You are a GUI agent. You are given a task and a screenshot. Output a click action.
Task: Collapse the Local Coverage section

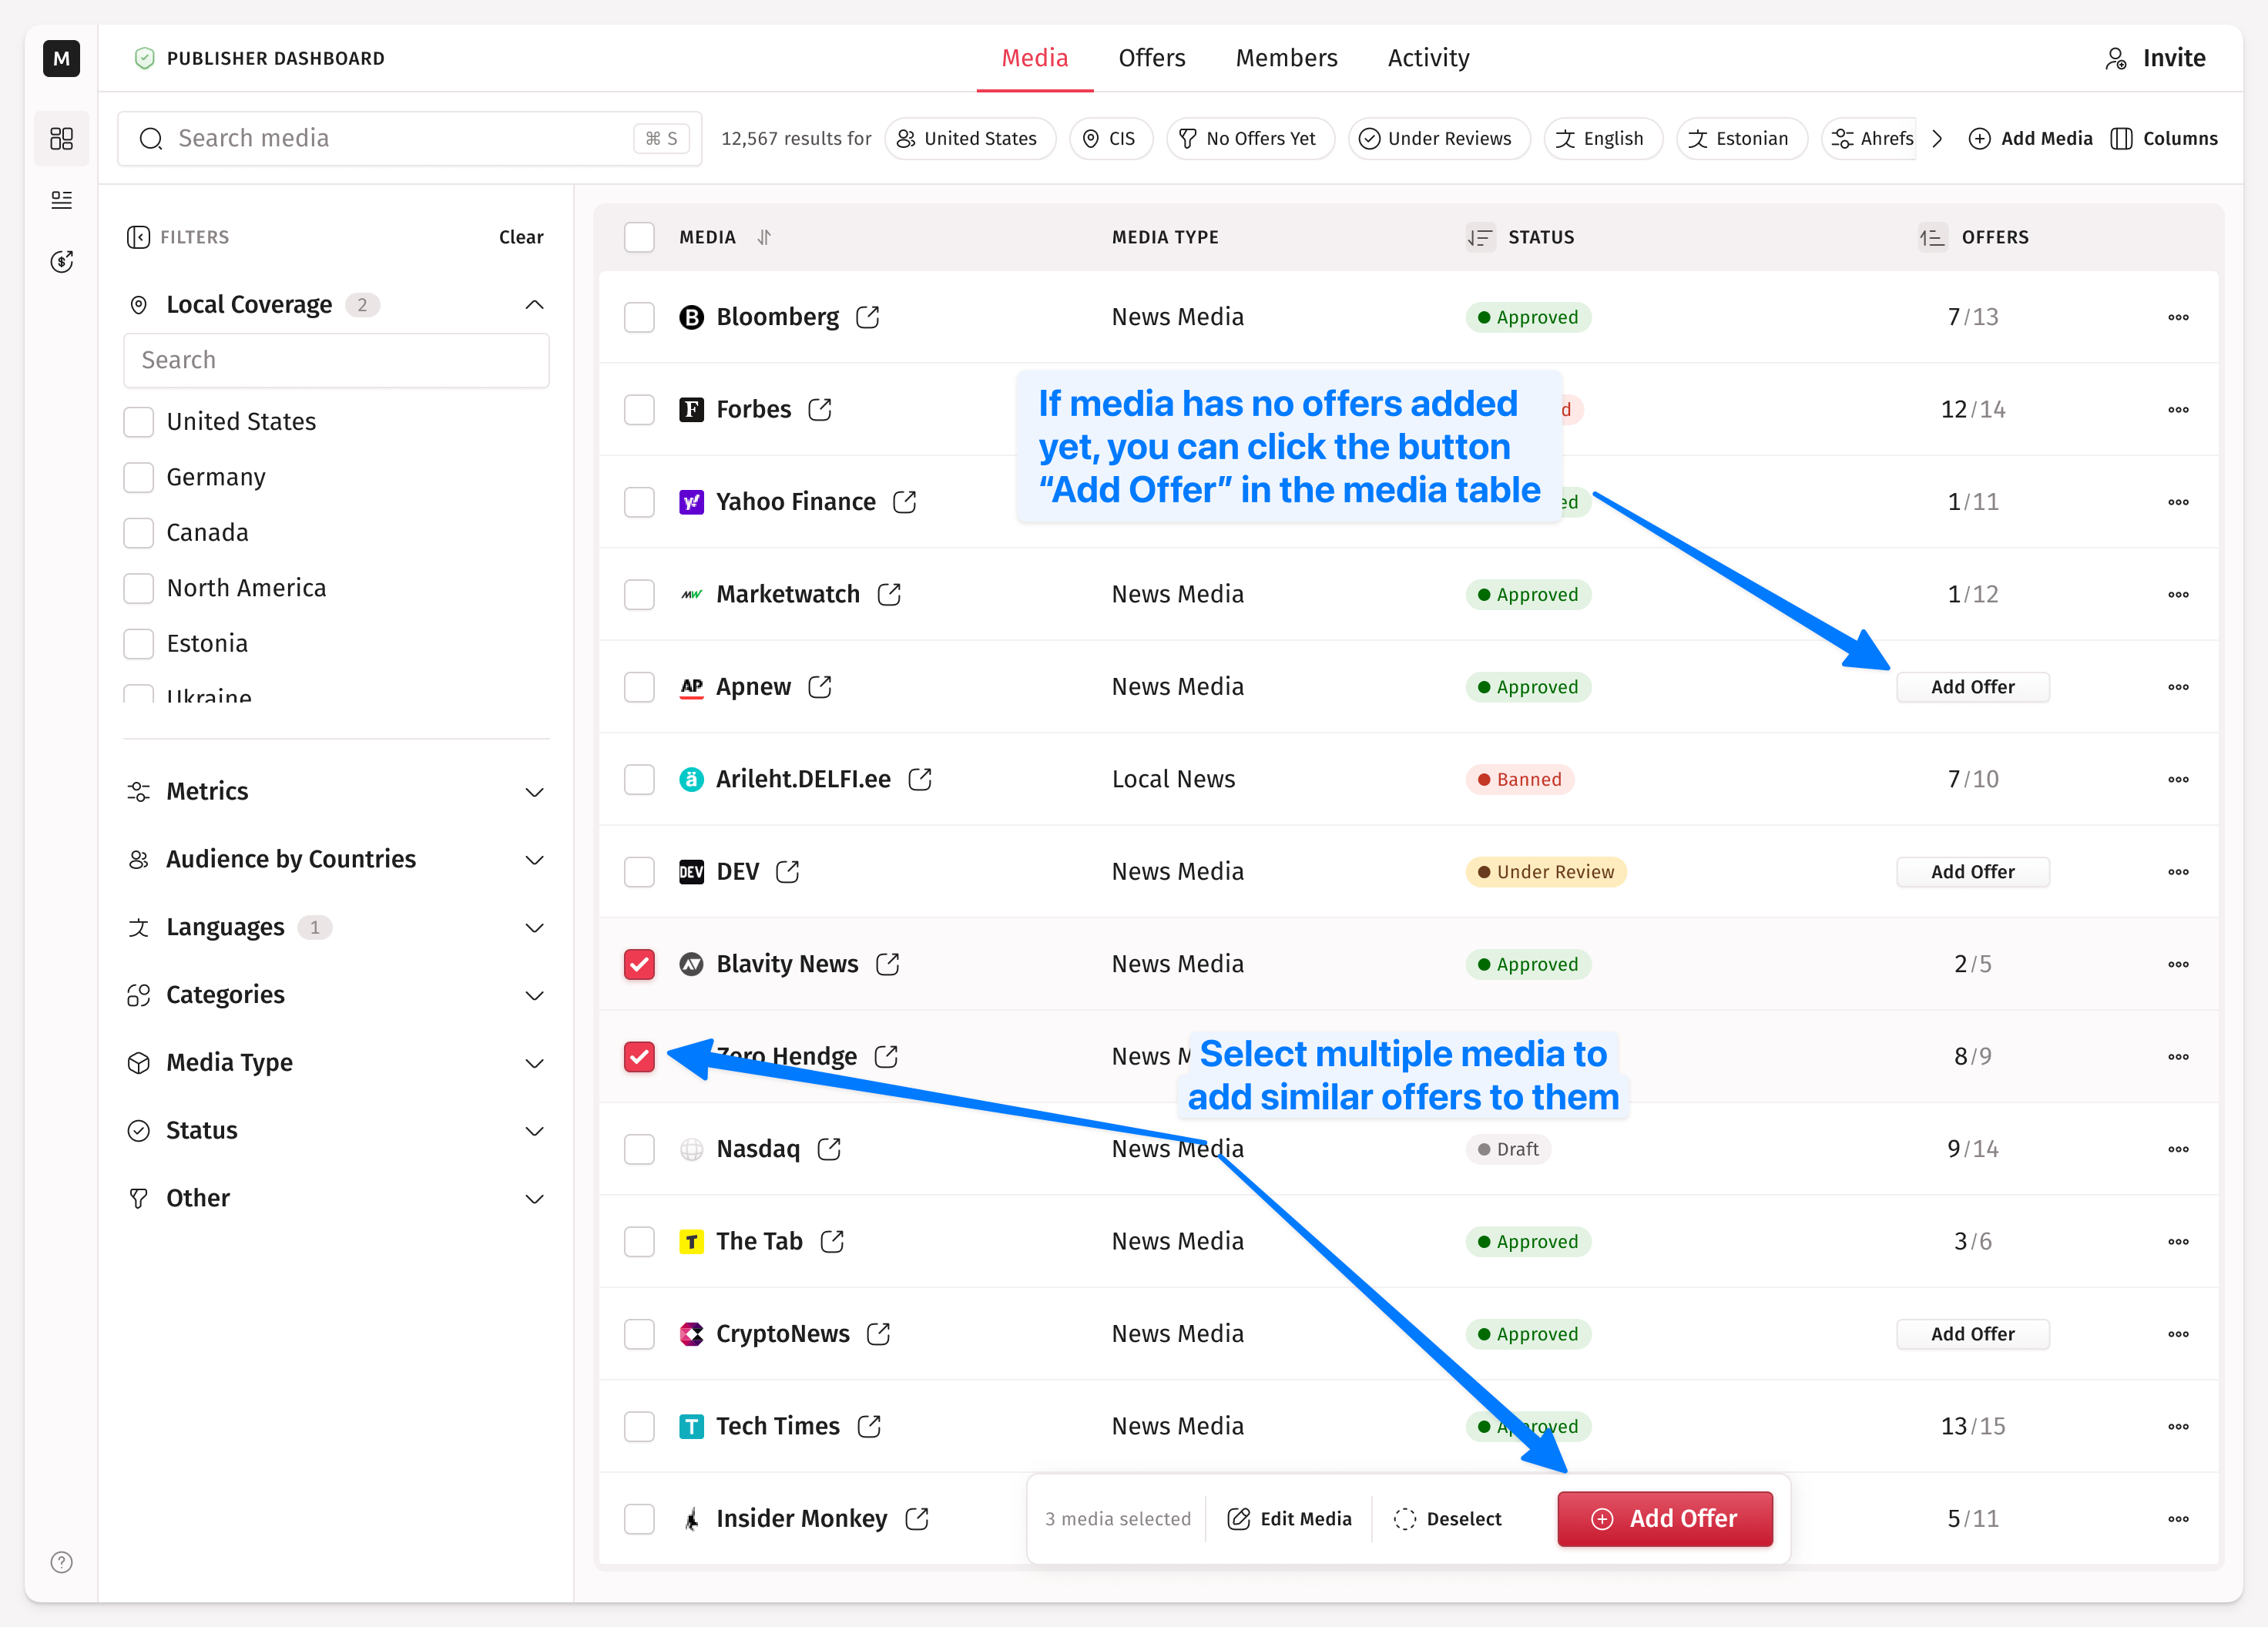point(534,304)
